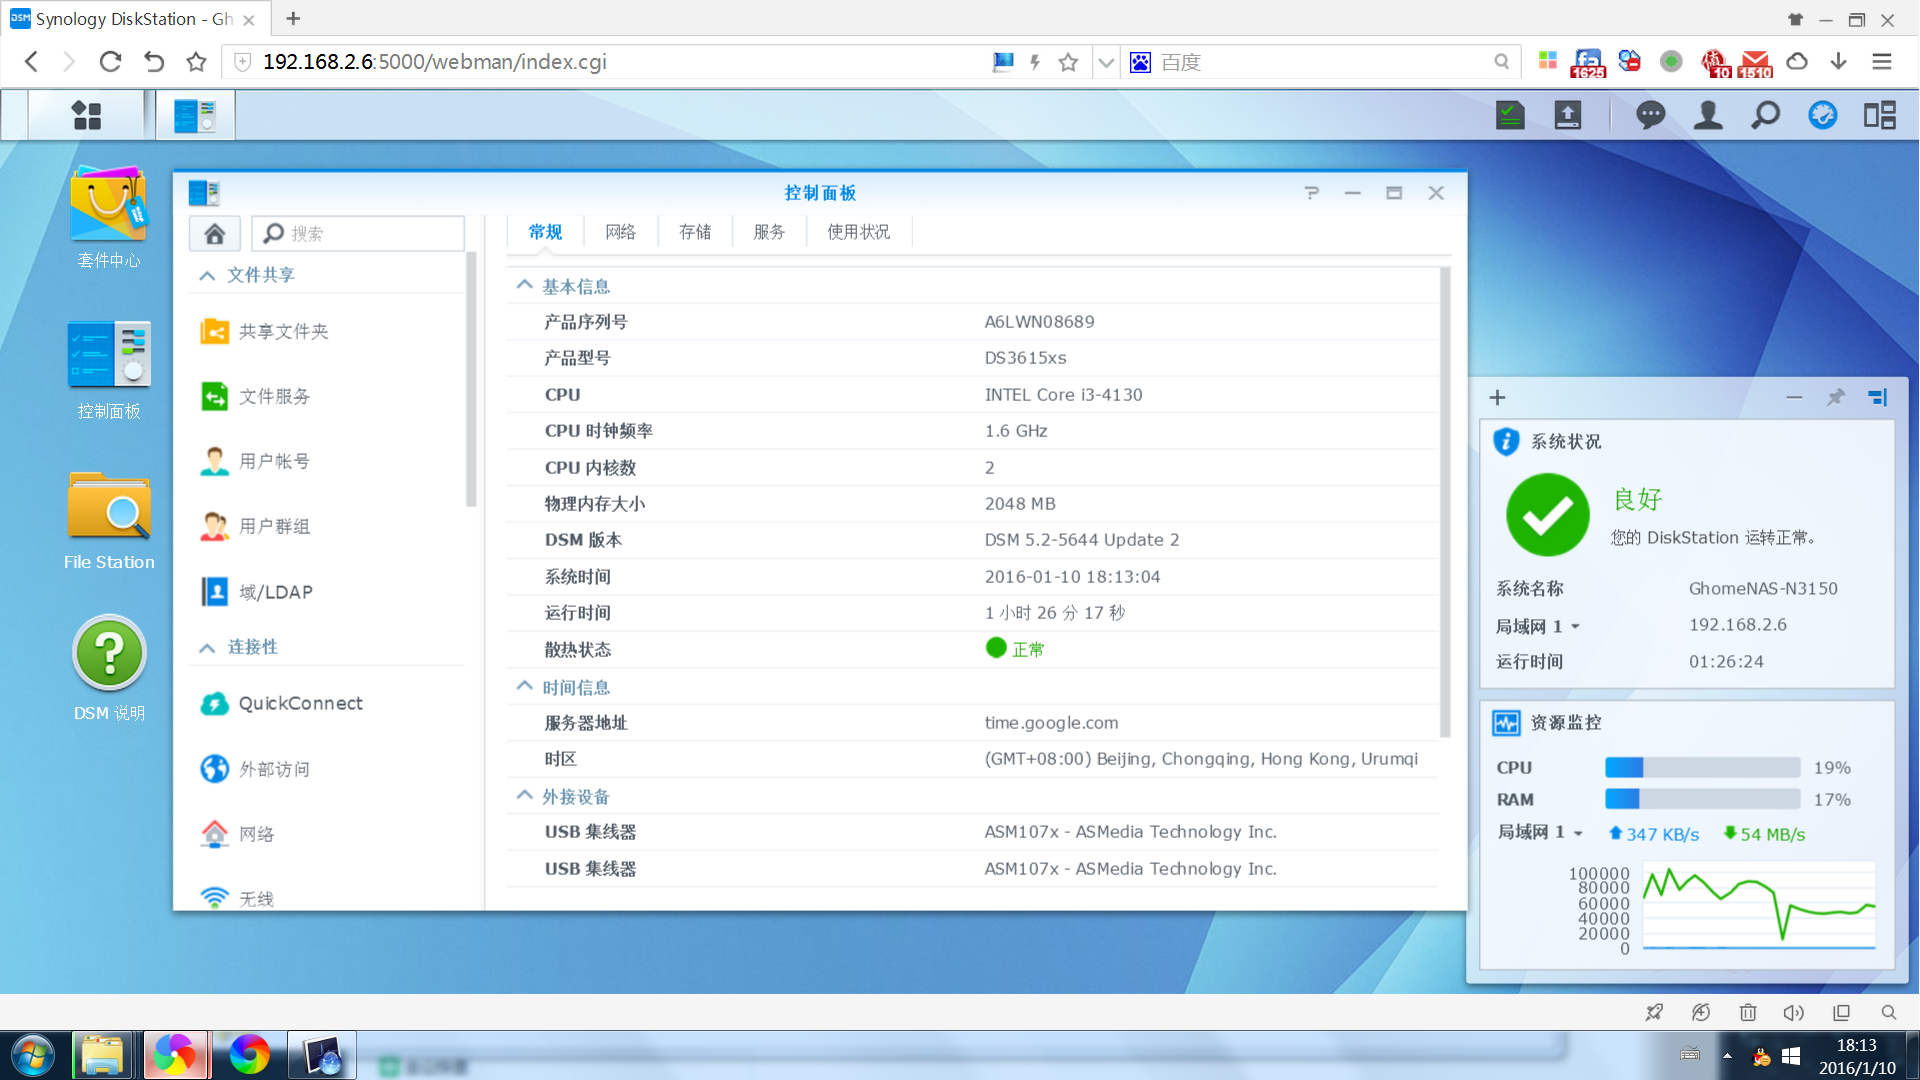Image resolution: width=1920 pixels, height=1080 pixels.
Task: Open the upload queue icon in DSM taskbar
Action: [x=1568, y=115]
